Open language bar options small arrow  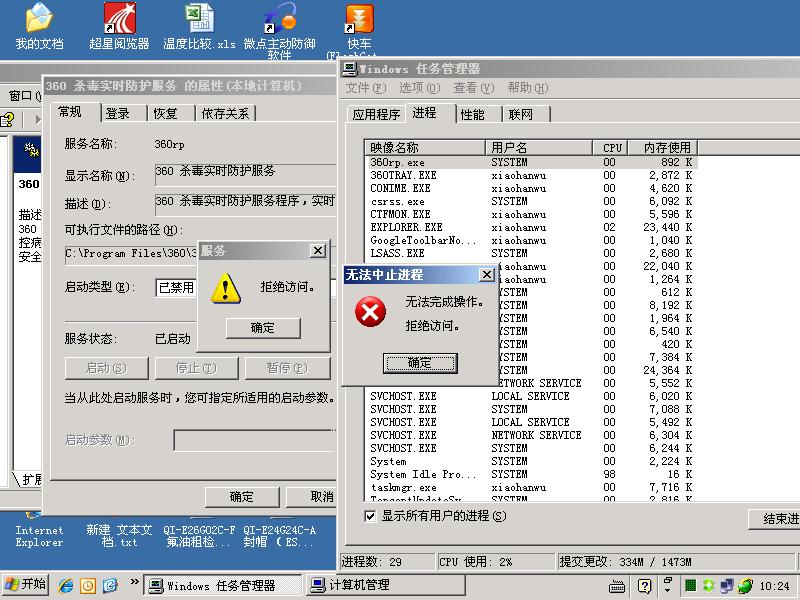(x=667, y=589)
